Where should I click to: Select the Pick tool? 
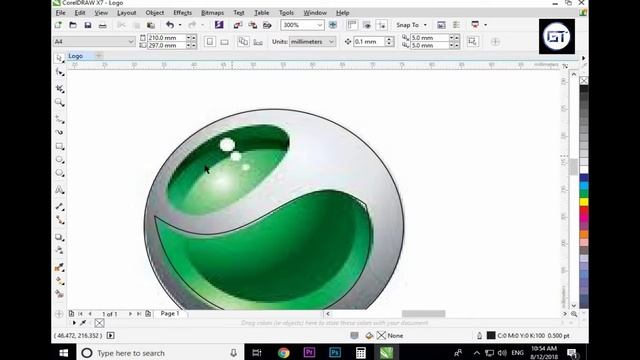tap(59, 58)
